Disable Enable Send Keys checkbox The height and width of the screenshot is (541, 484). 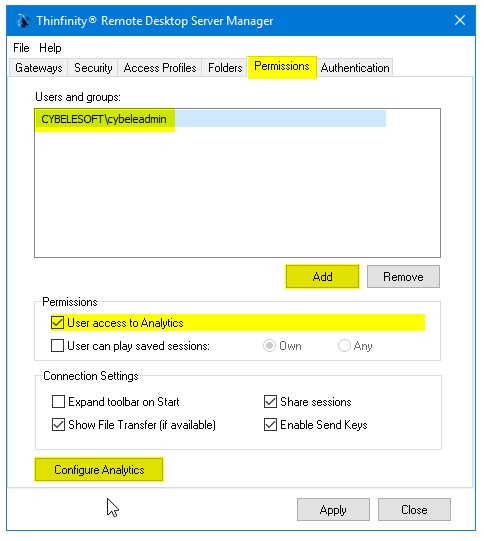[270, 425]
